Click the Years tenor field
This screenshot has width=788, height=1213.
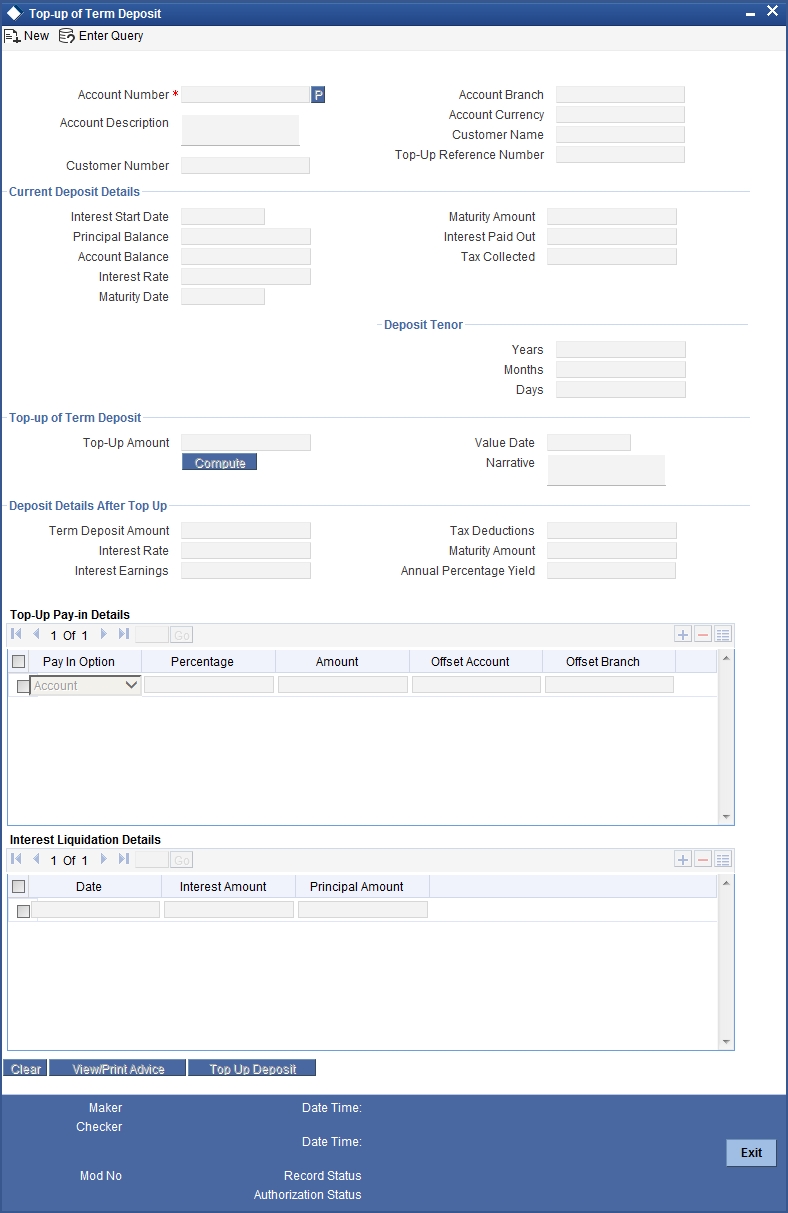click(x=621, y=350)
